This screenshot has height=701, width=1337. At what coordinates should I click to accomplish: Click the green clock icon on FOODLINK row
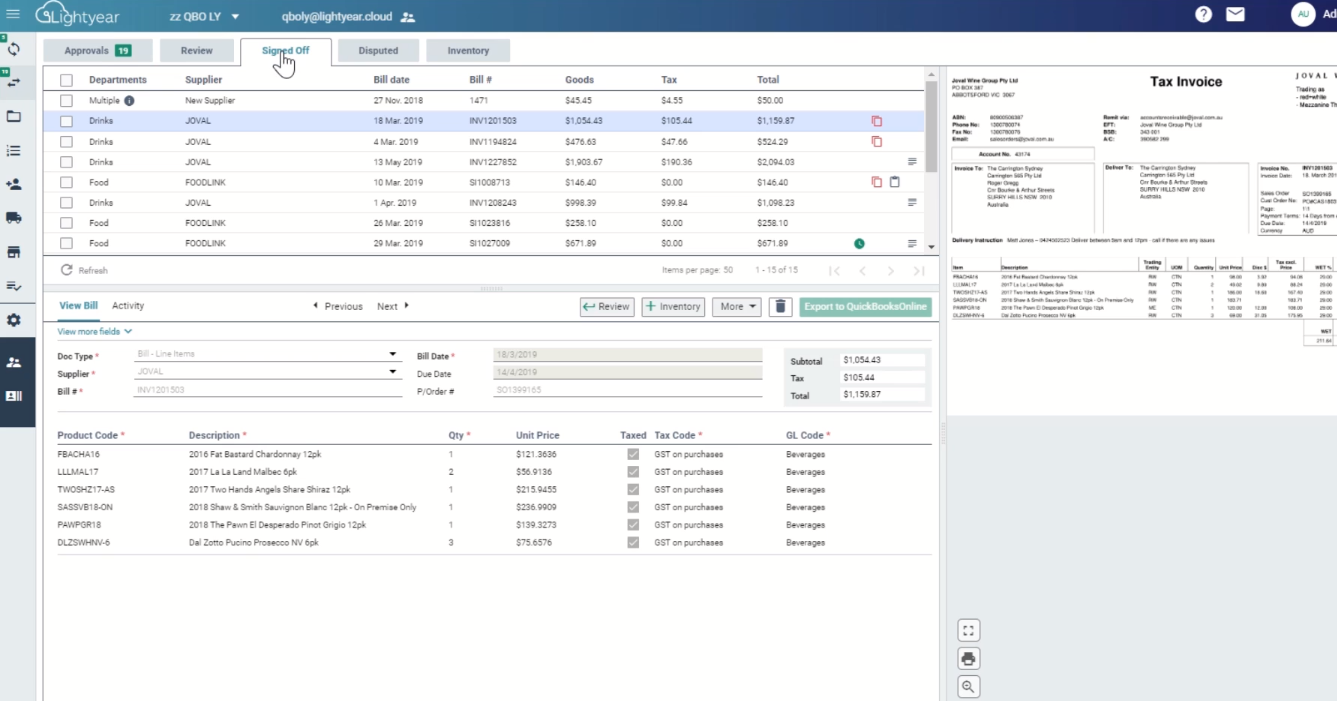859,243
